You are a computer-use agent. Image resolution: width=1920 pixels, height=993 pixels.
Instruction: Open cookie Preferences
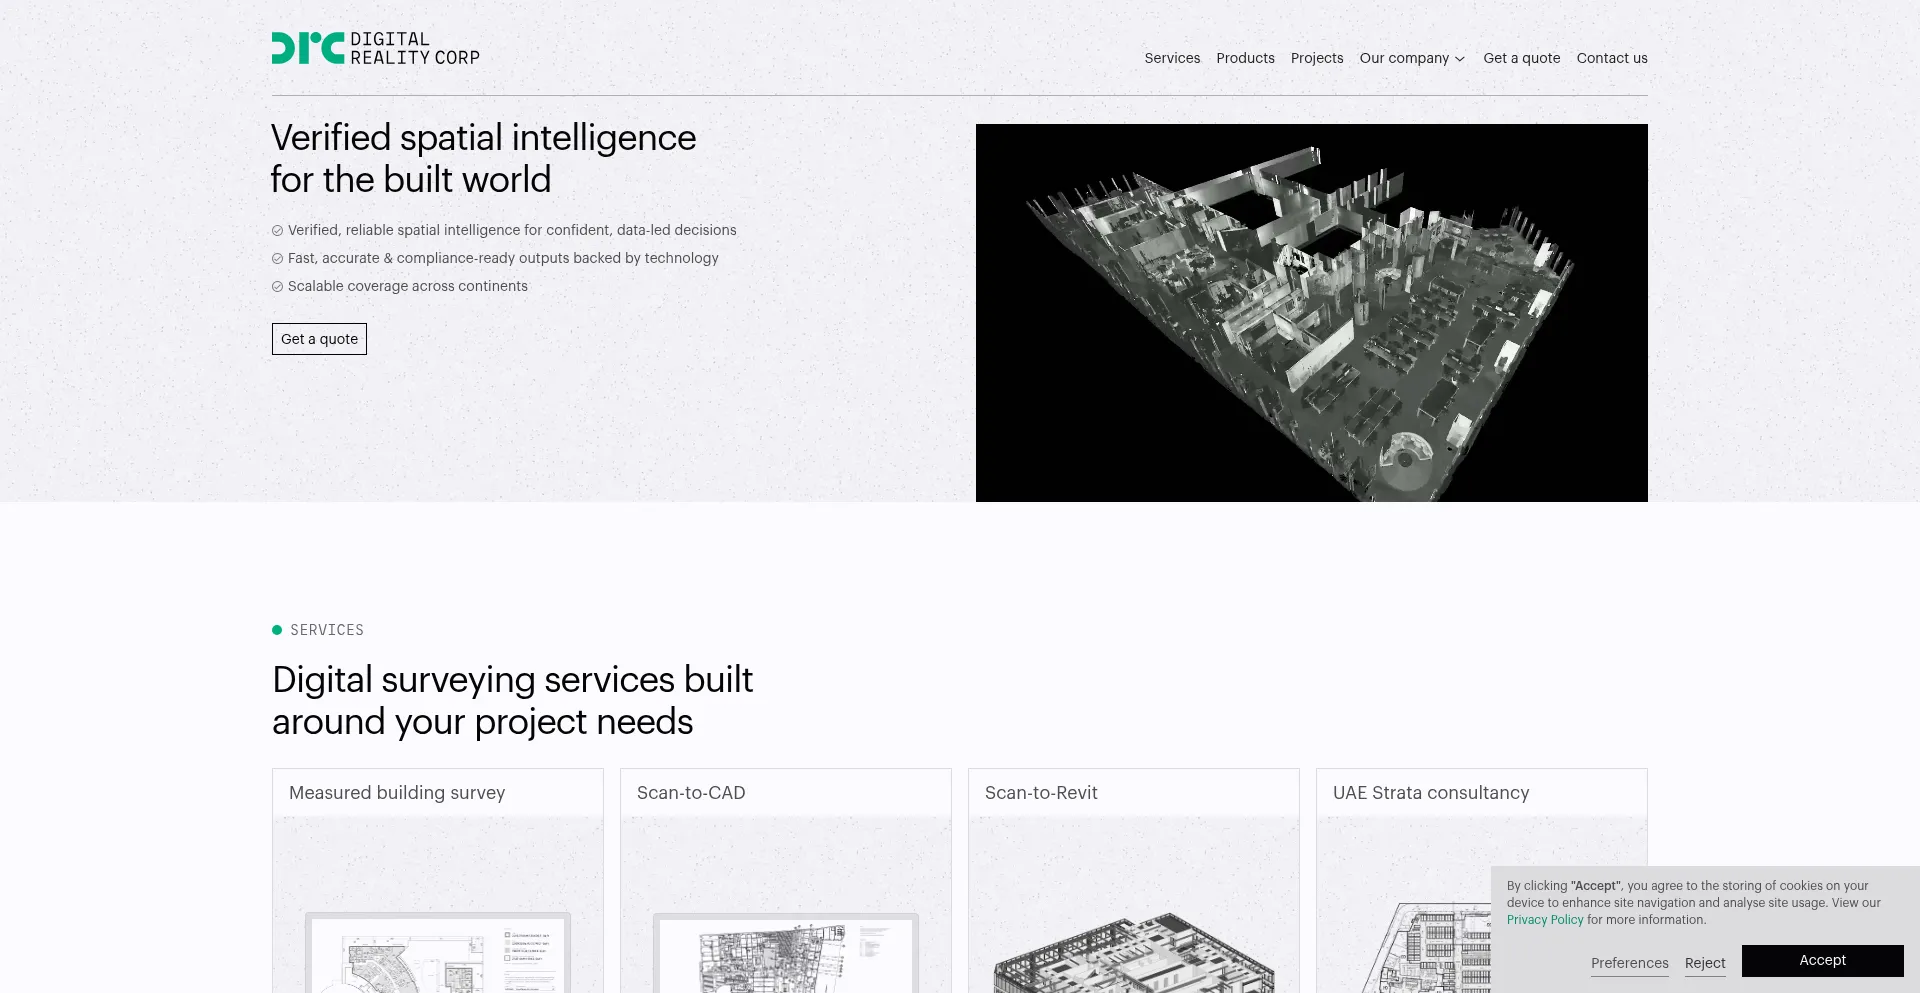[1629, 963]
